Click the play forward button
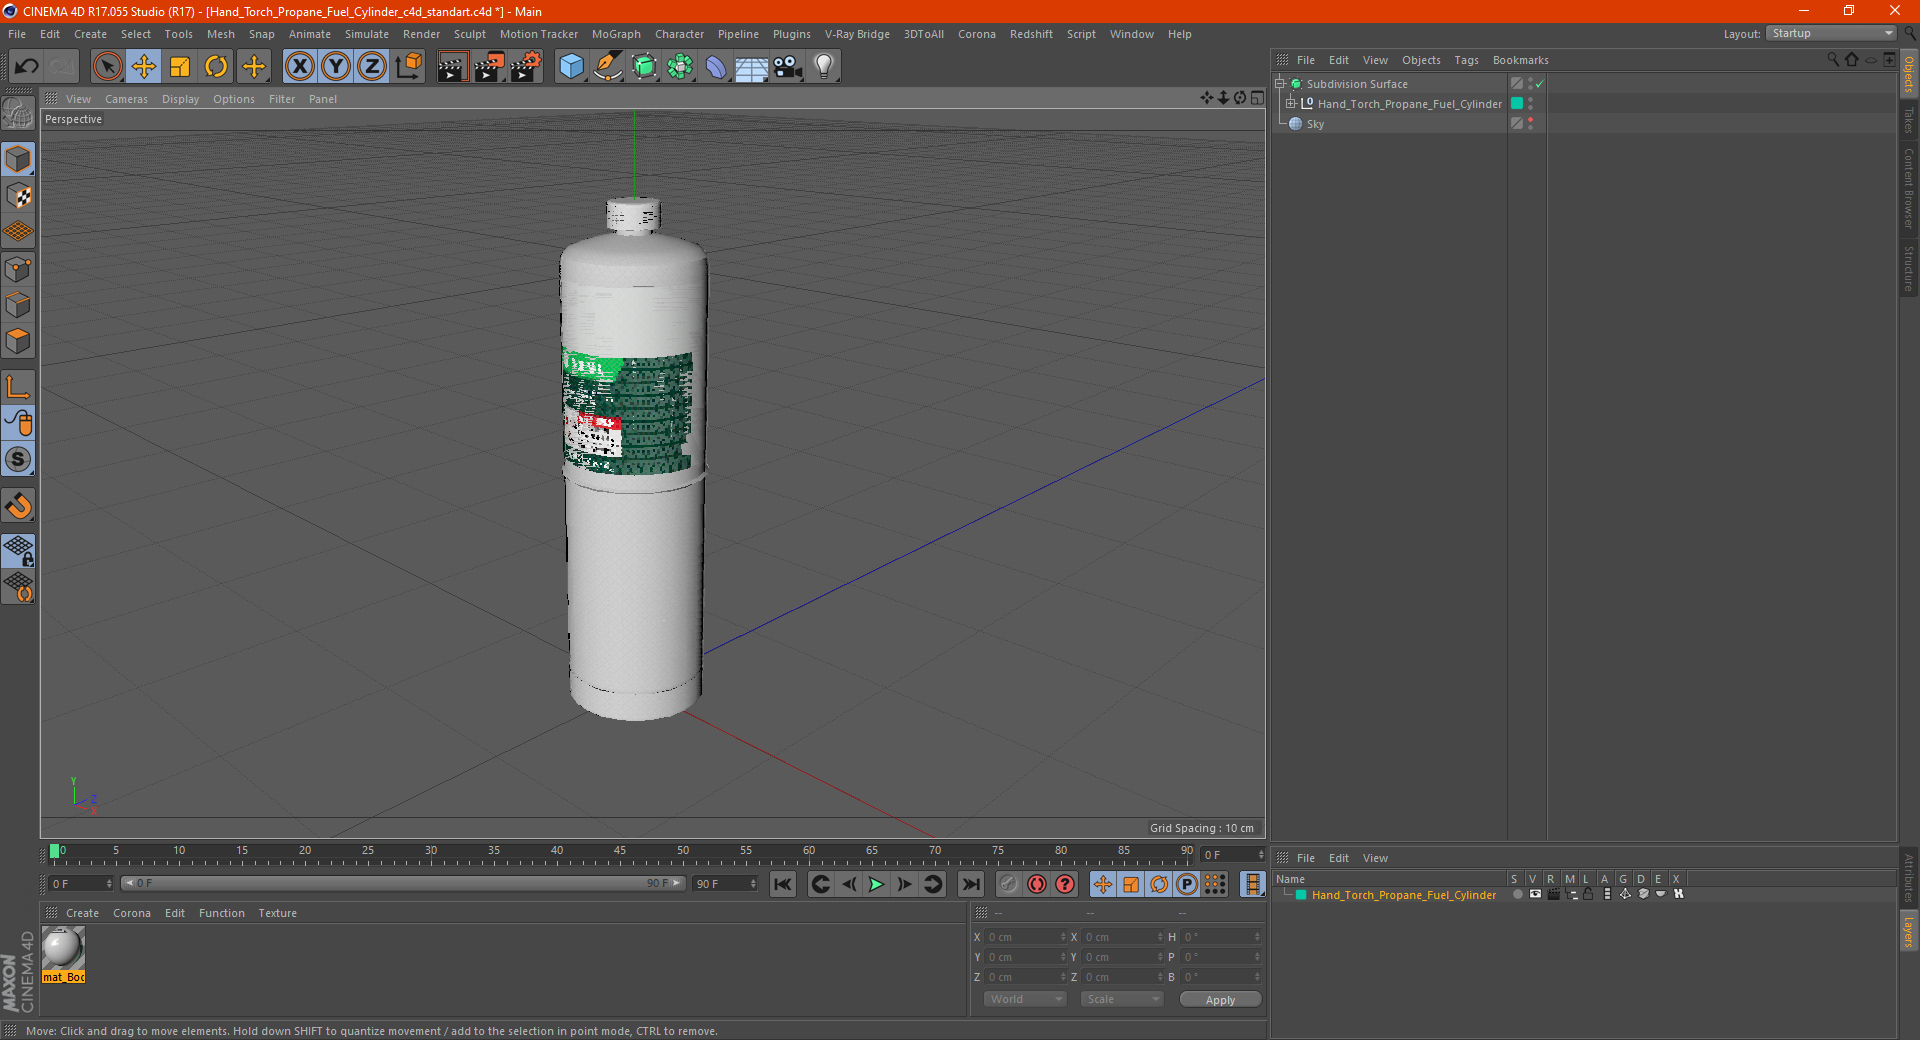The width and height of the screenshot is (1920, 1040). [x=876, y=884]
